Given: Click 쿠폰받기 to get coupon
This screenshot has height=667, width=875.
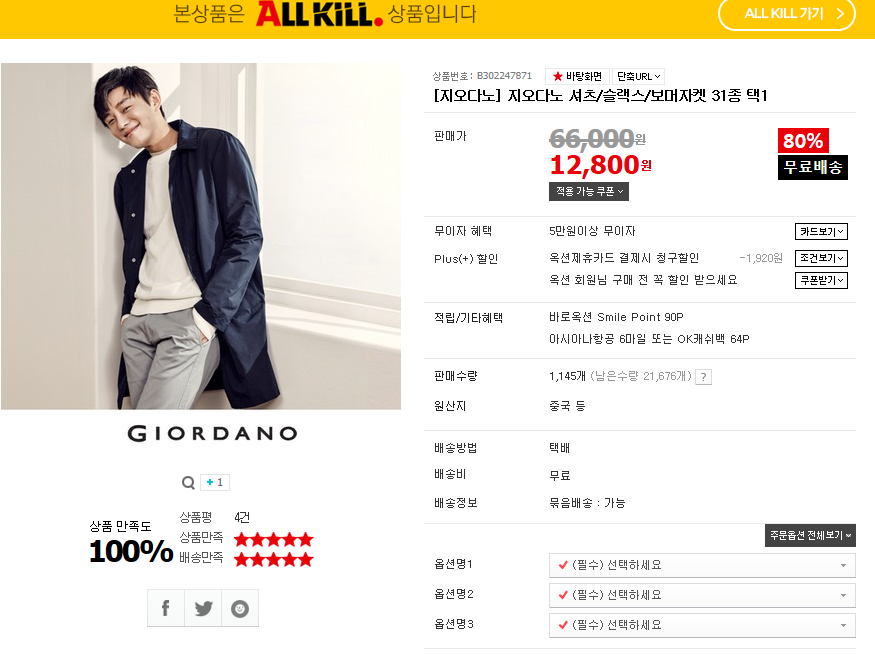Looking at the screenshot, I should click(821, 280).
